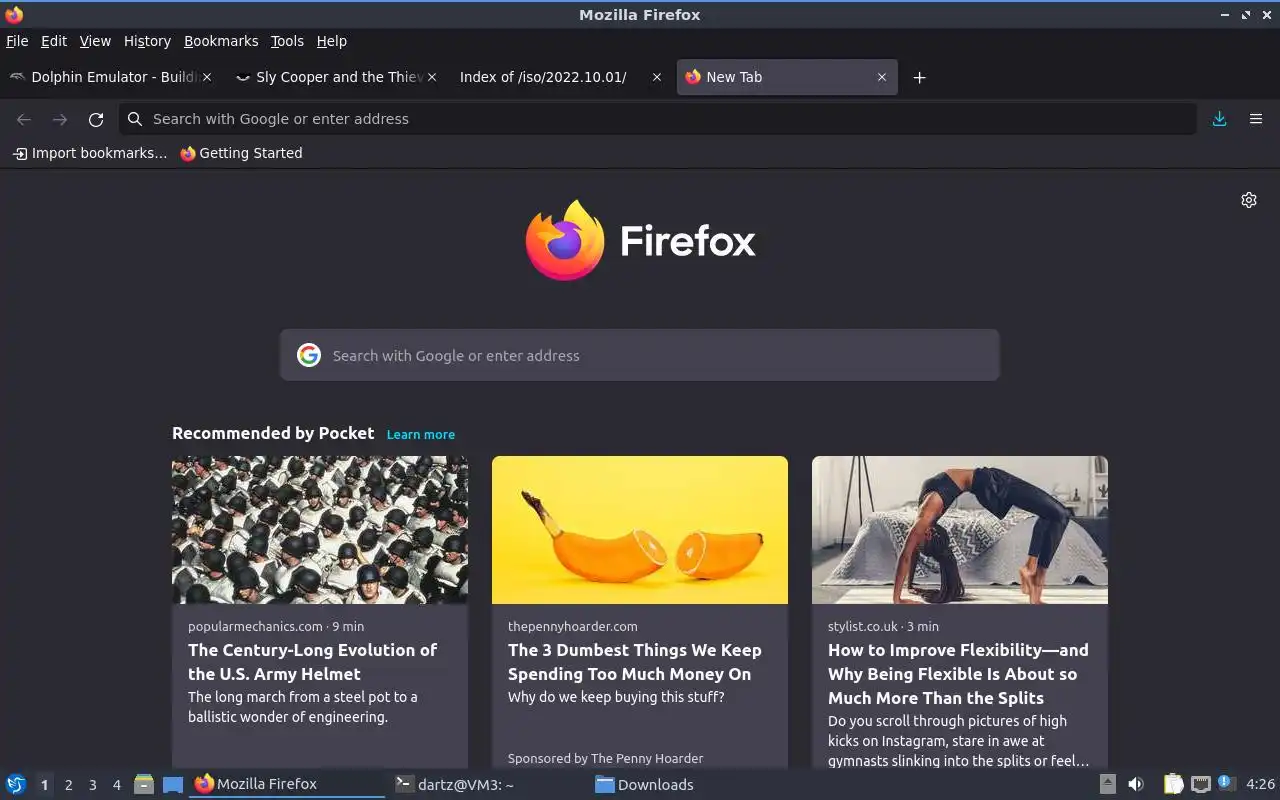Open The Century-Long Evolution of Army Helmet headline

point(313,662)
